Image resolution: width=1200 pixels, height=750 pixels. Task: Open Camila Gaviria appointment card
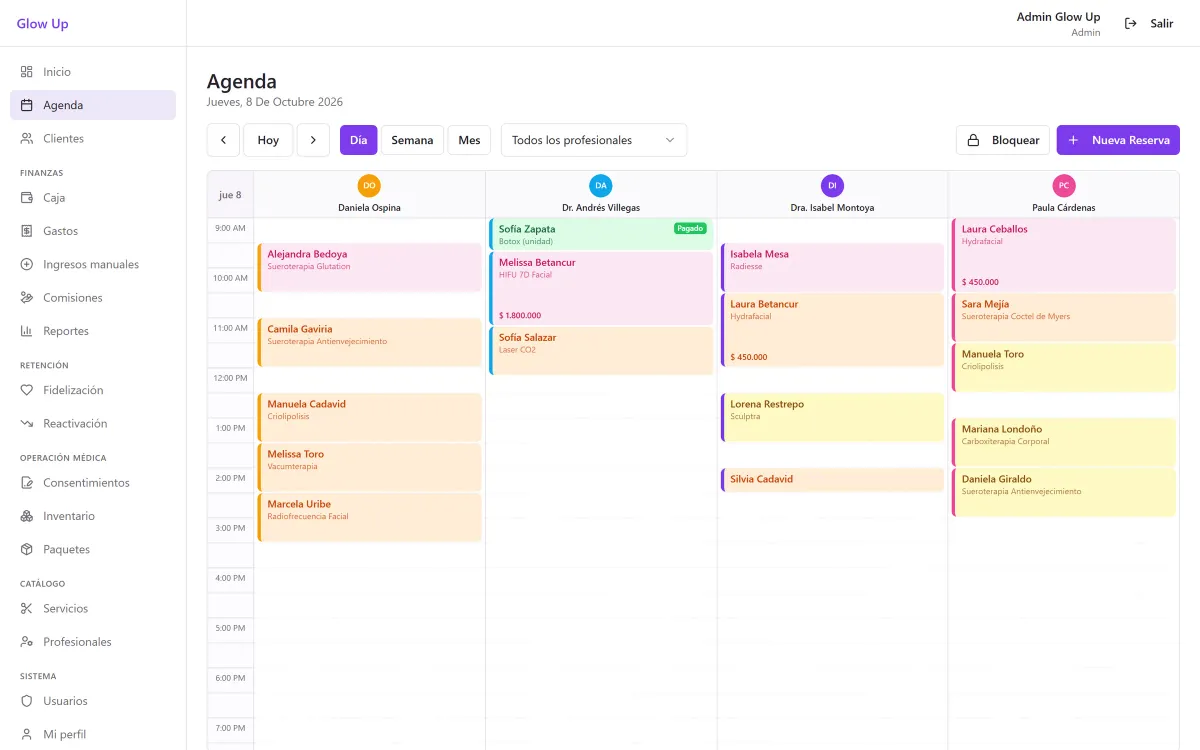(x=369, y=342)
